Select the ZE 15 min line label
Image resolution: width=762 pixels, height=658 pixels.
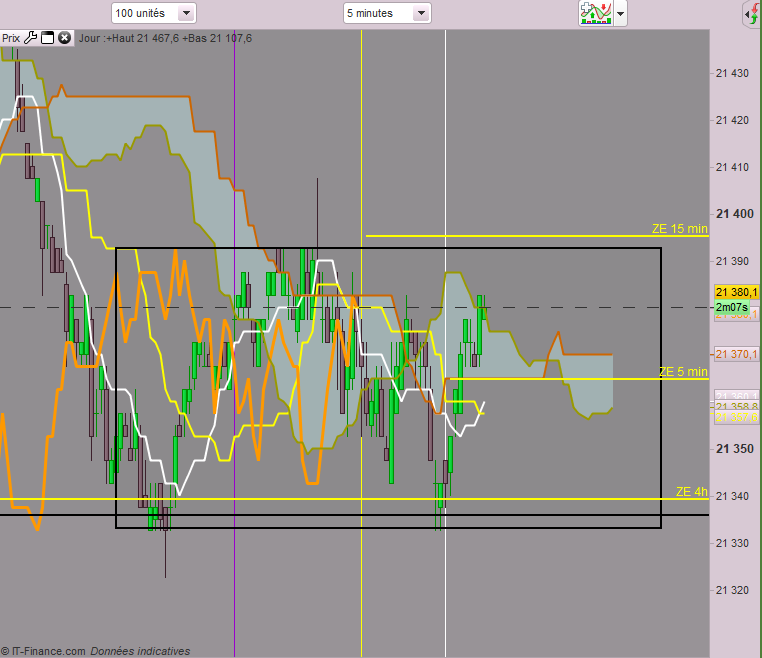[x=679, y=228]
